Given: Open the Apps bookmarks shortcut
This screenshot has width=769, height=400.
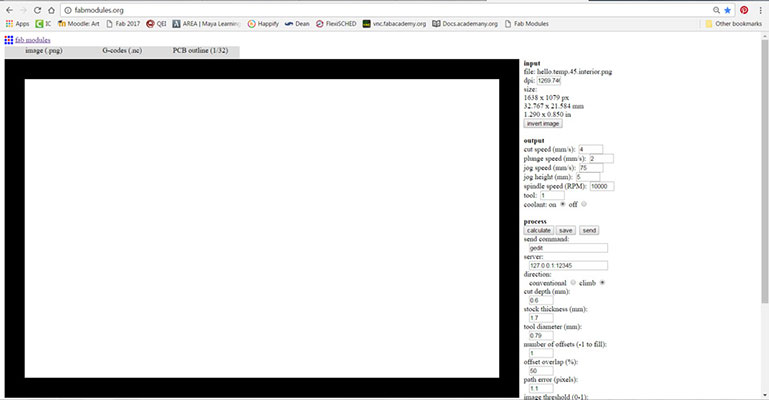Looking at the screenshot, I should coord(17,24).
